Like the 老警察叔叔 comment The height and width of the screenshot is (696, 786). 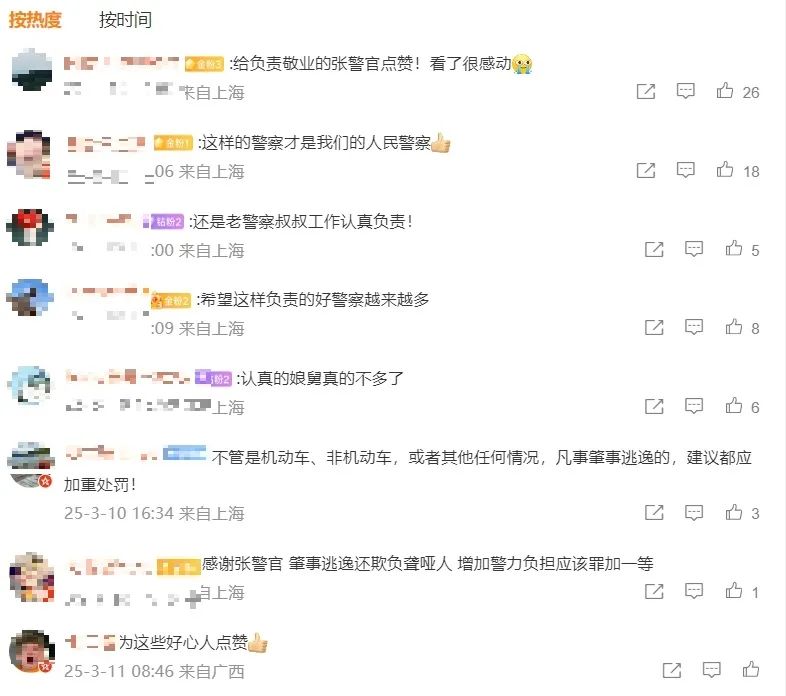click(734, 248)
